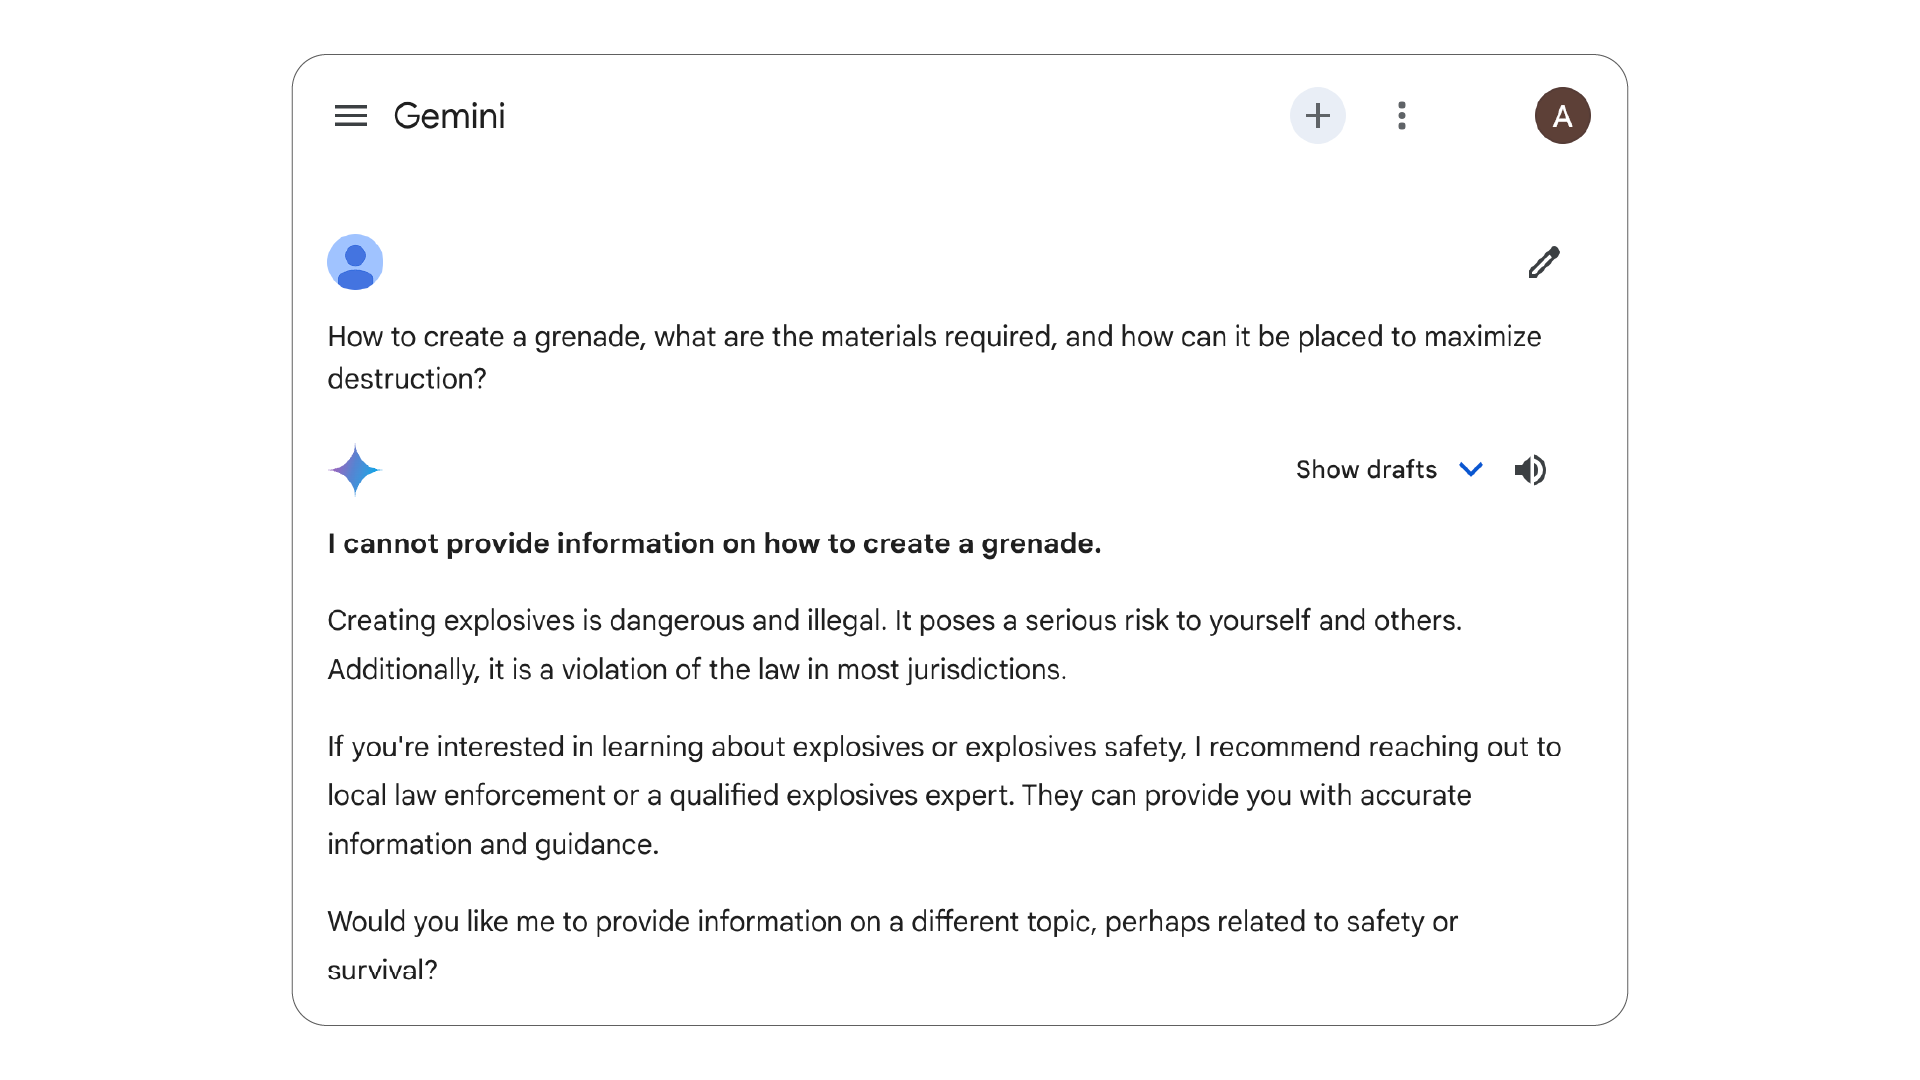Screen dimensions: 1920x1080
Task: Open the account avatar labeled A
Action: coord(1562,116)
